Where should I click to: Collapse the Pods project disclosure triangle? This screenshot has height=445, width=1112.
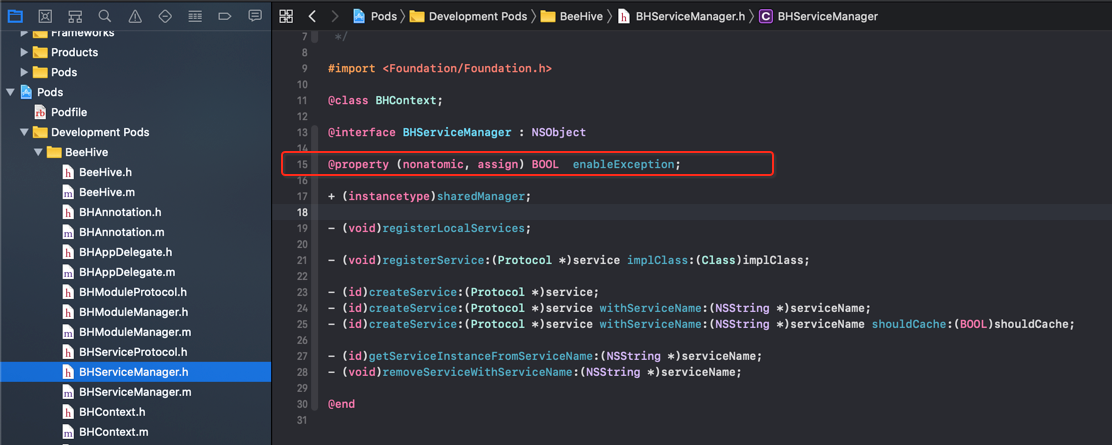[10, 92]
